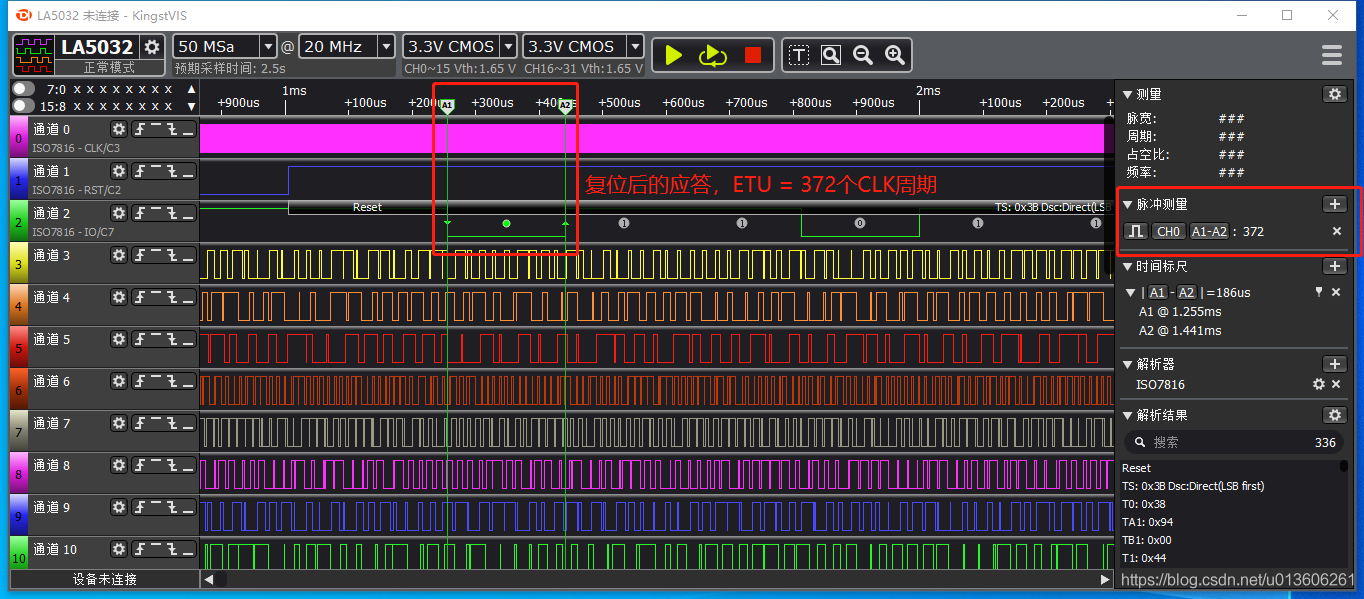
Task: Open the hamburger menu at top right
Action: tap(1331, 55)
